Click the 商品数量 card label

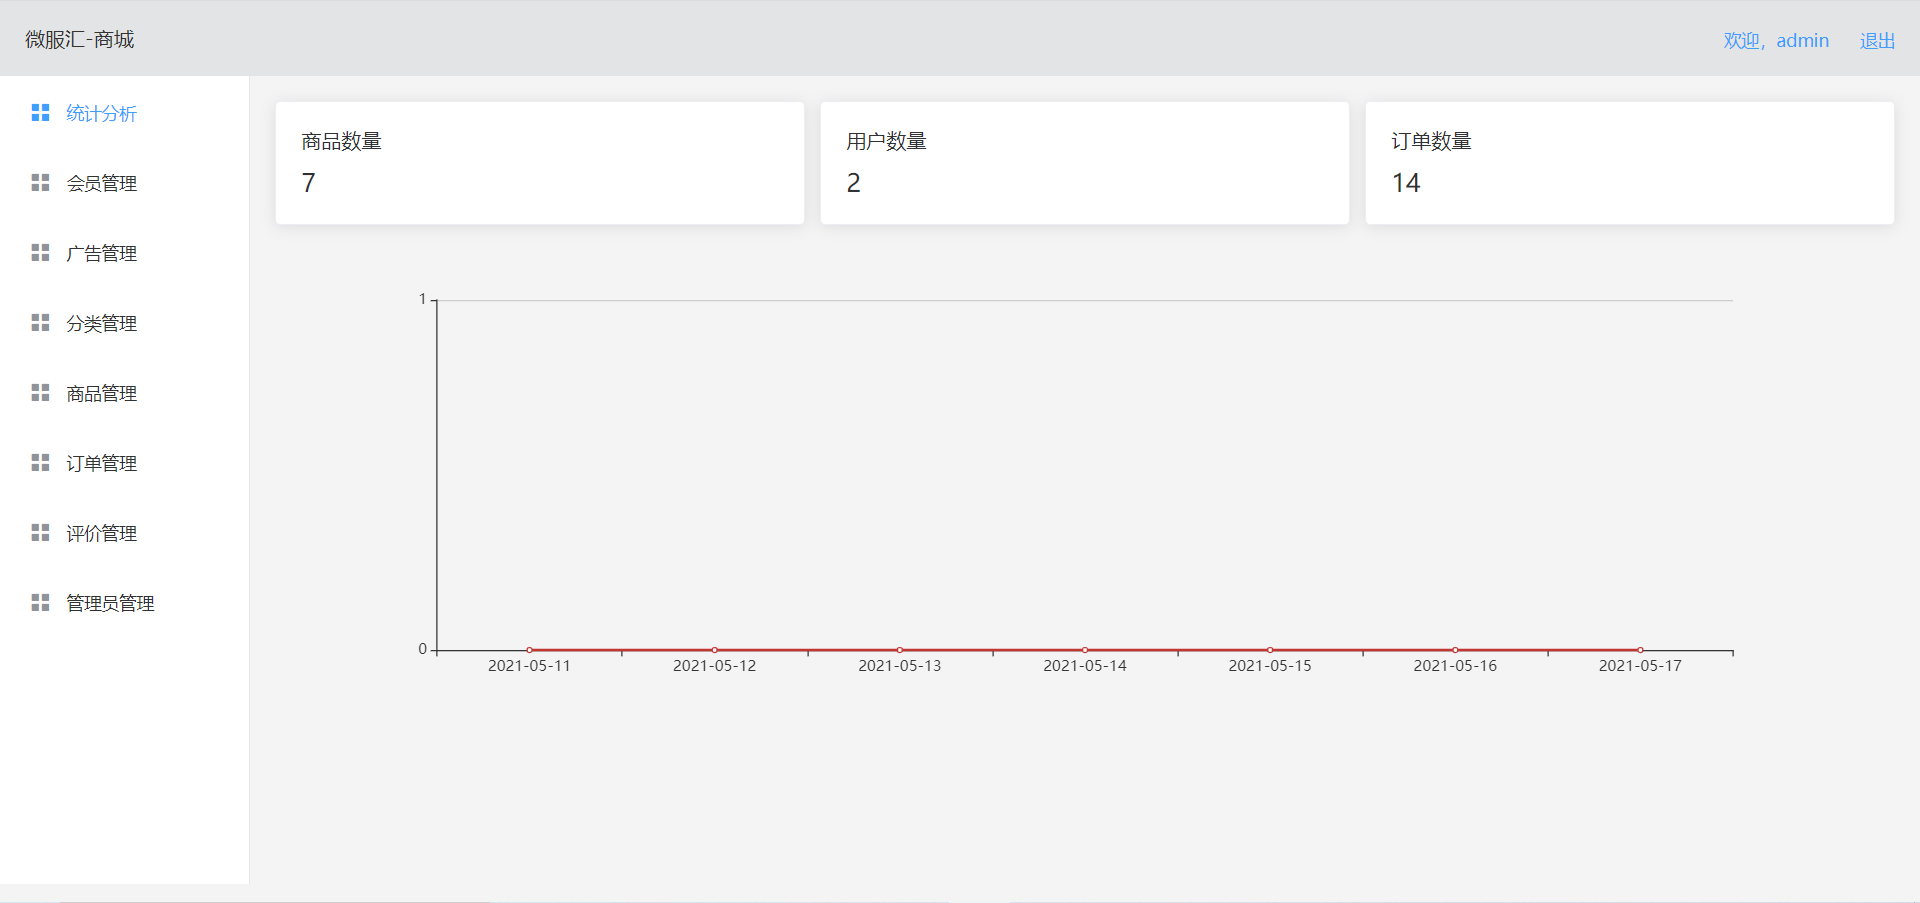pyautogui.click(x=342, y=141)
